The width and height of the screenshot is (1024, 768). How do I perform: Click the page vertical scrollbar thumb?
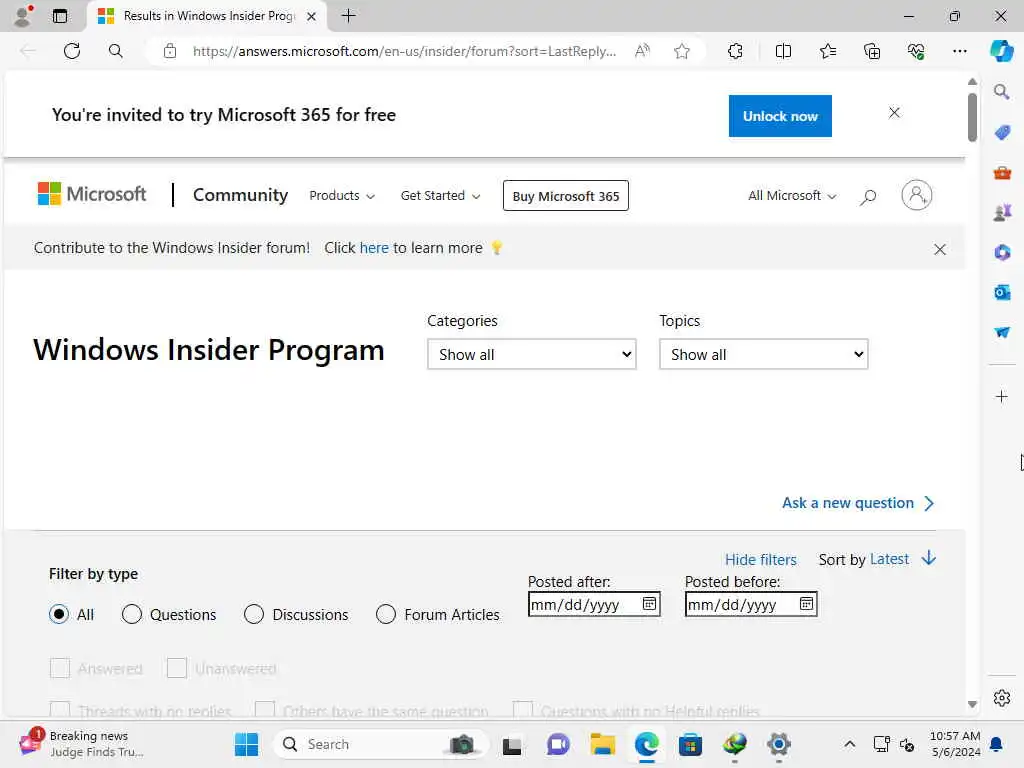(972, 118)
